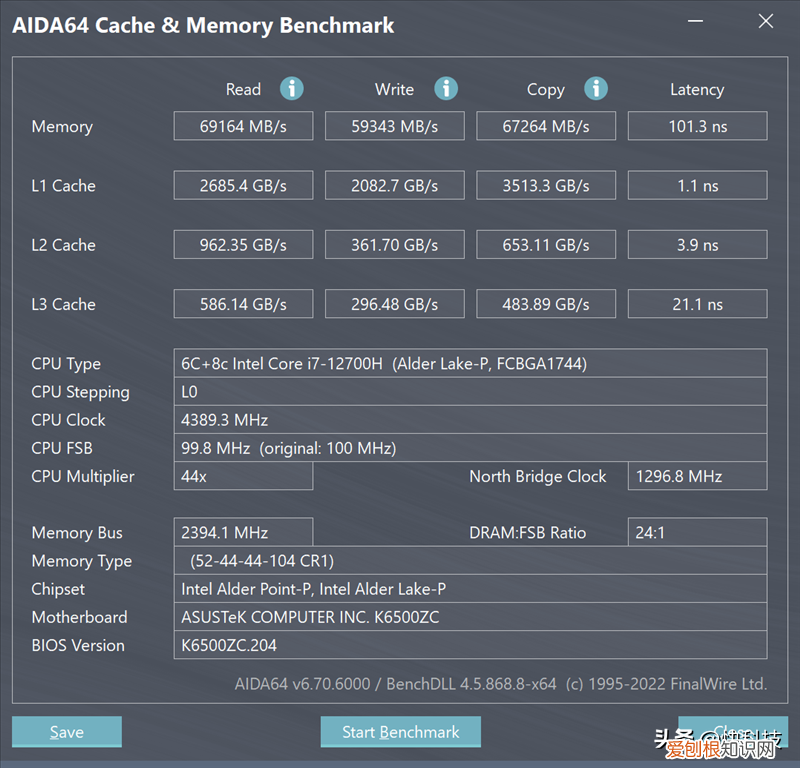This screenshot has height=768, width=800.
Task: Open the info icon next to Copy
Action: [596, 89]
